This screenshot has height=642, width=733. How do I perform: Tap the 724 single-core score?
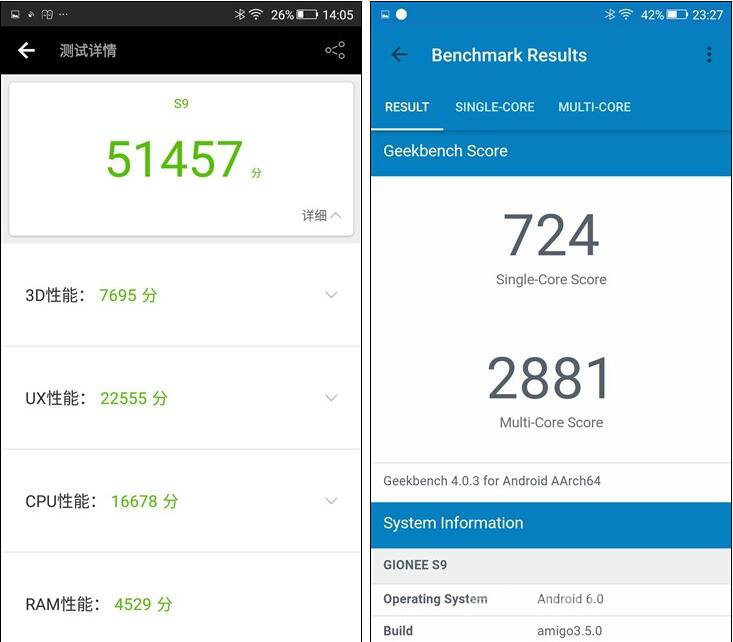(551, 235)
